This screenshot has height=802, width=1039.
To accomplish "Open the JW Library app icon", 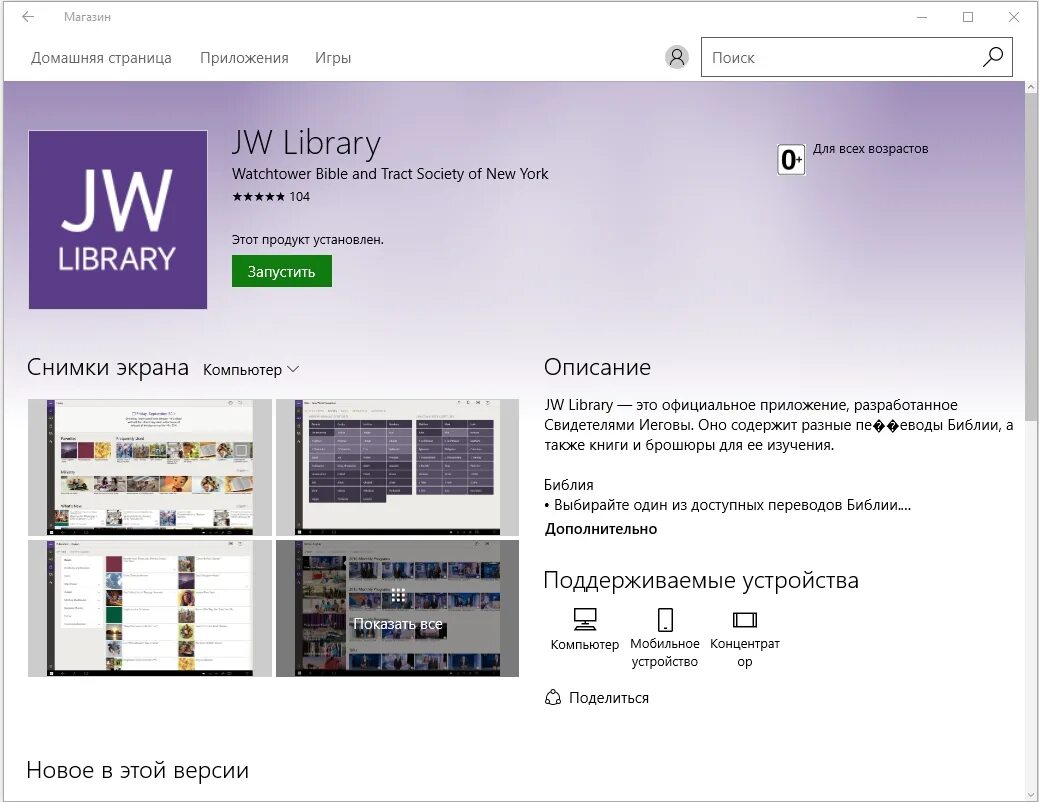I will [117, 219].
